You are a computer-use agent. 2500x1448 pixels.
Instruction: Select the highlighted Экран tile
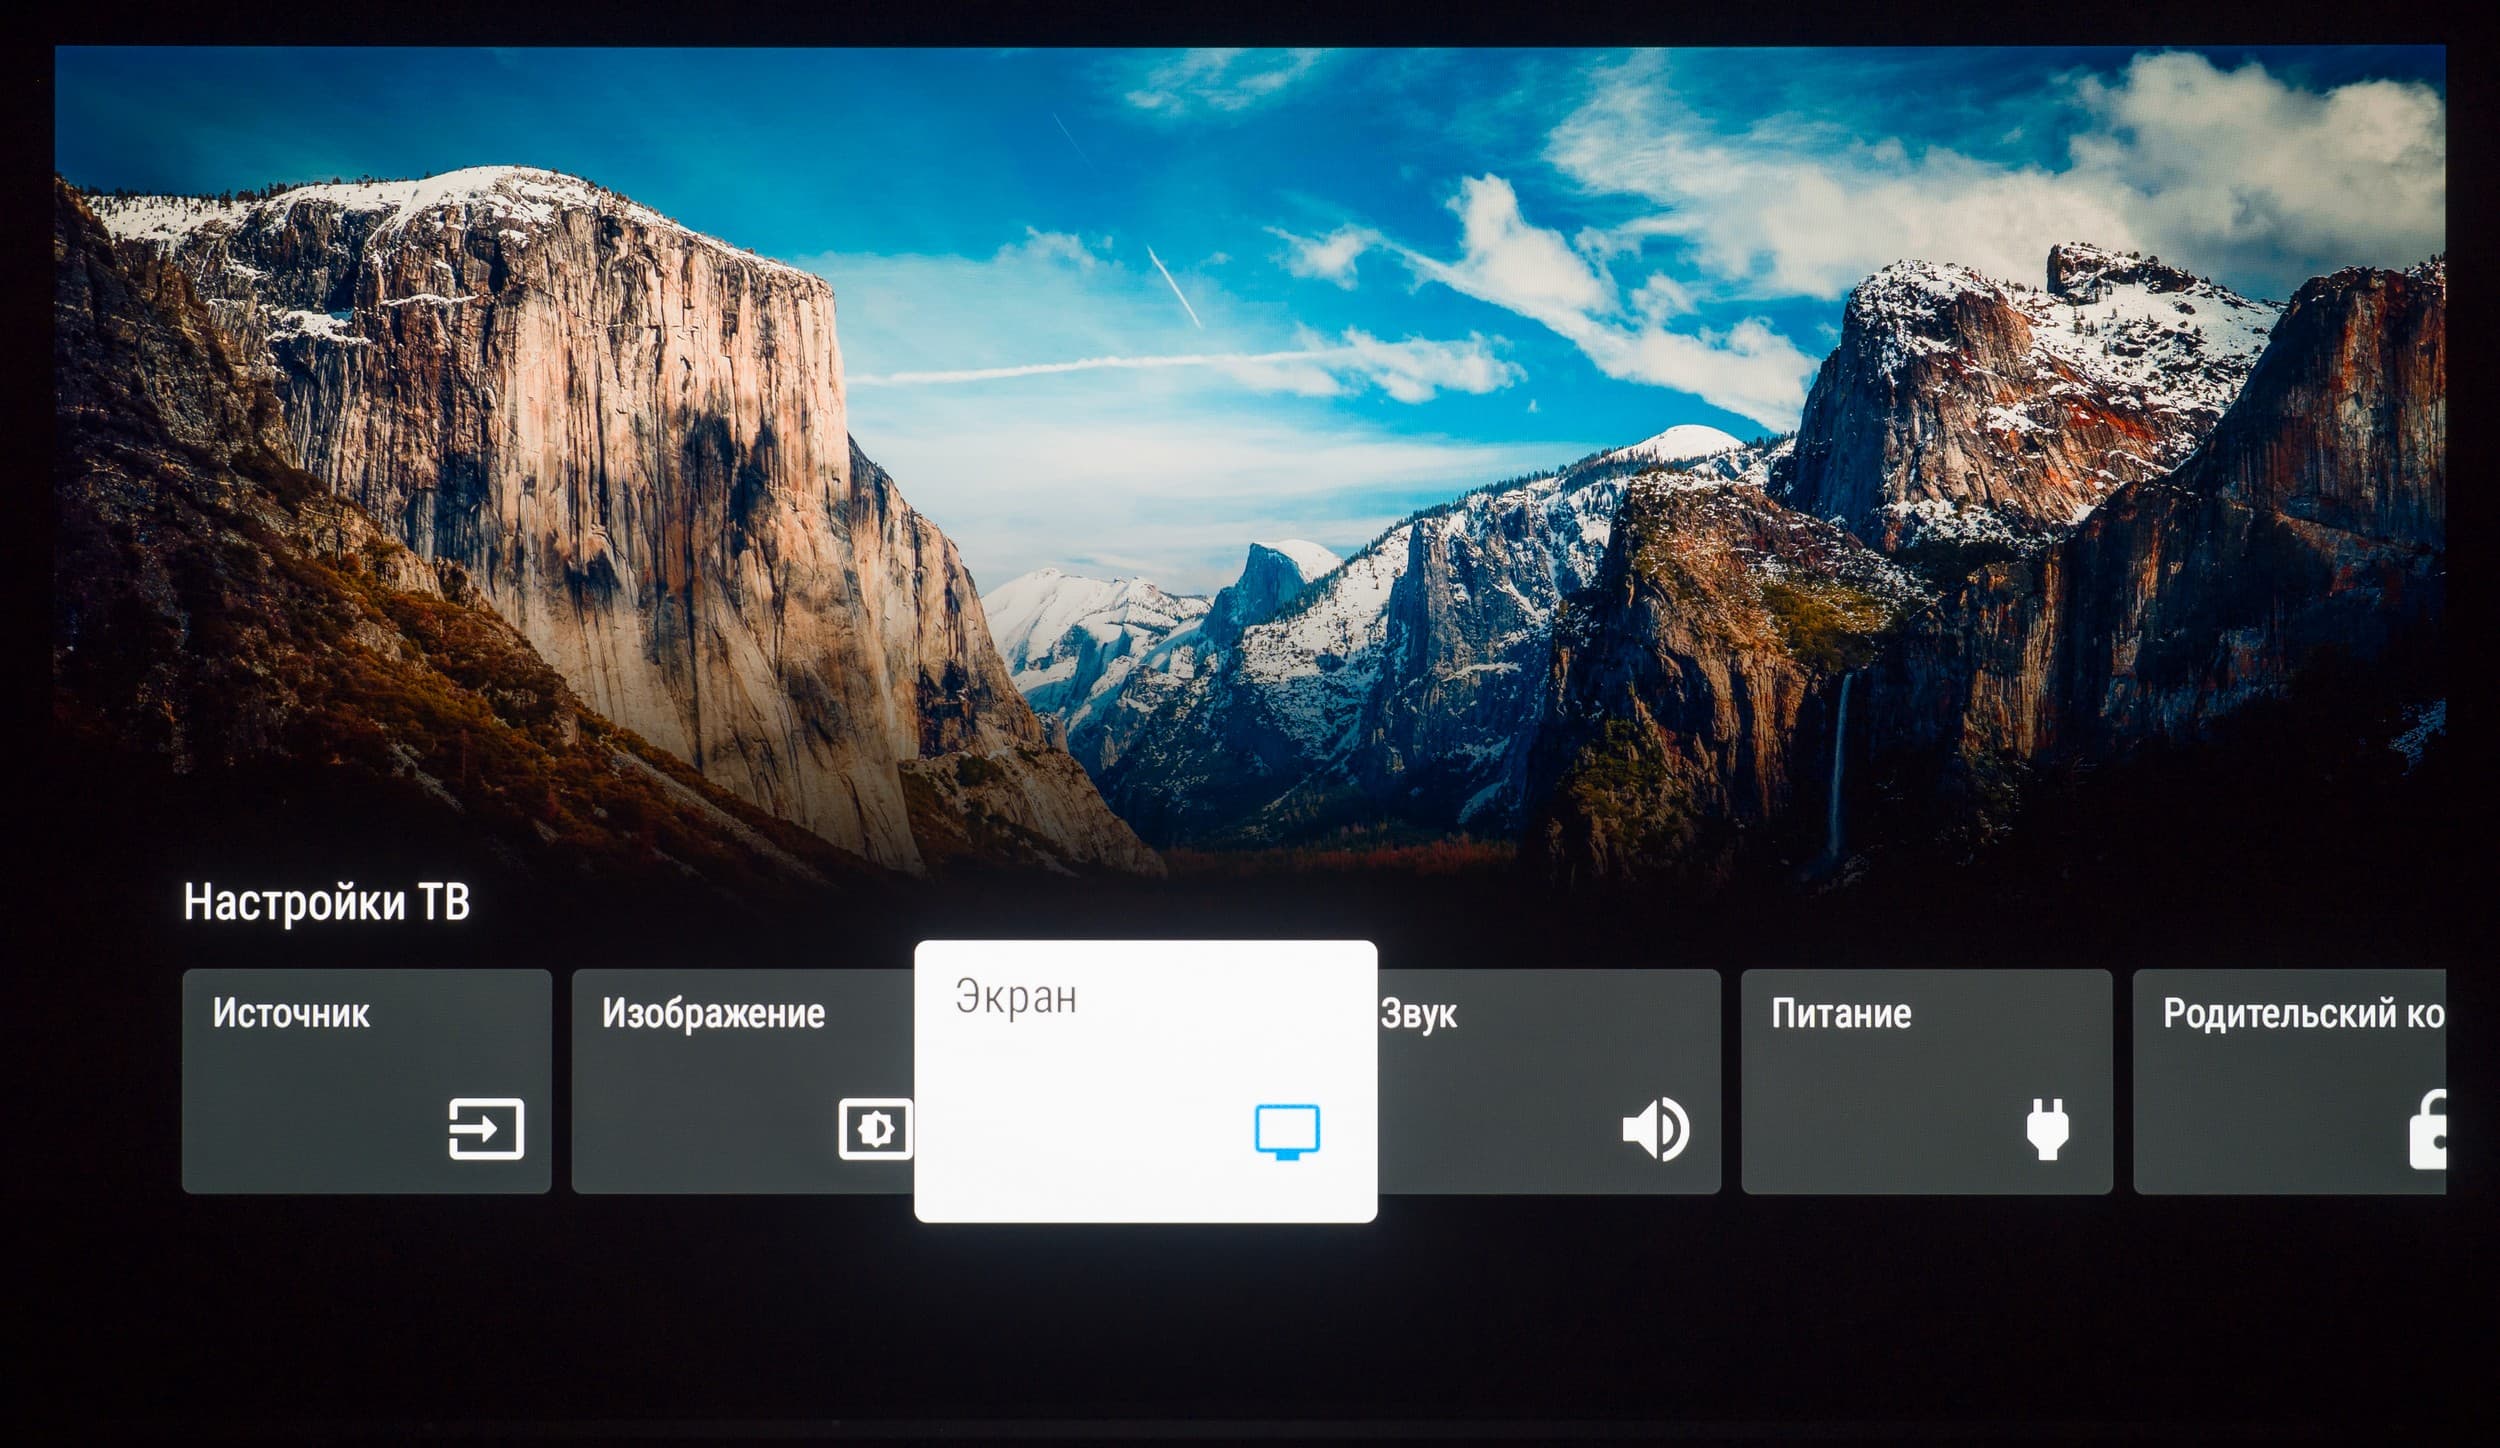[1145, 1080]
